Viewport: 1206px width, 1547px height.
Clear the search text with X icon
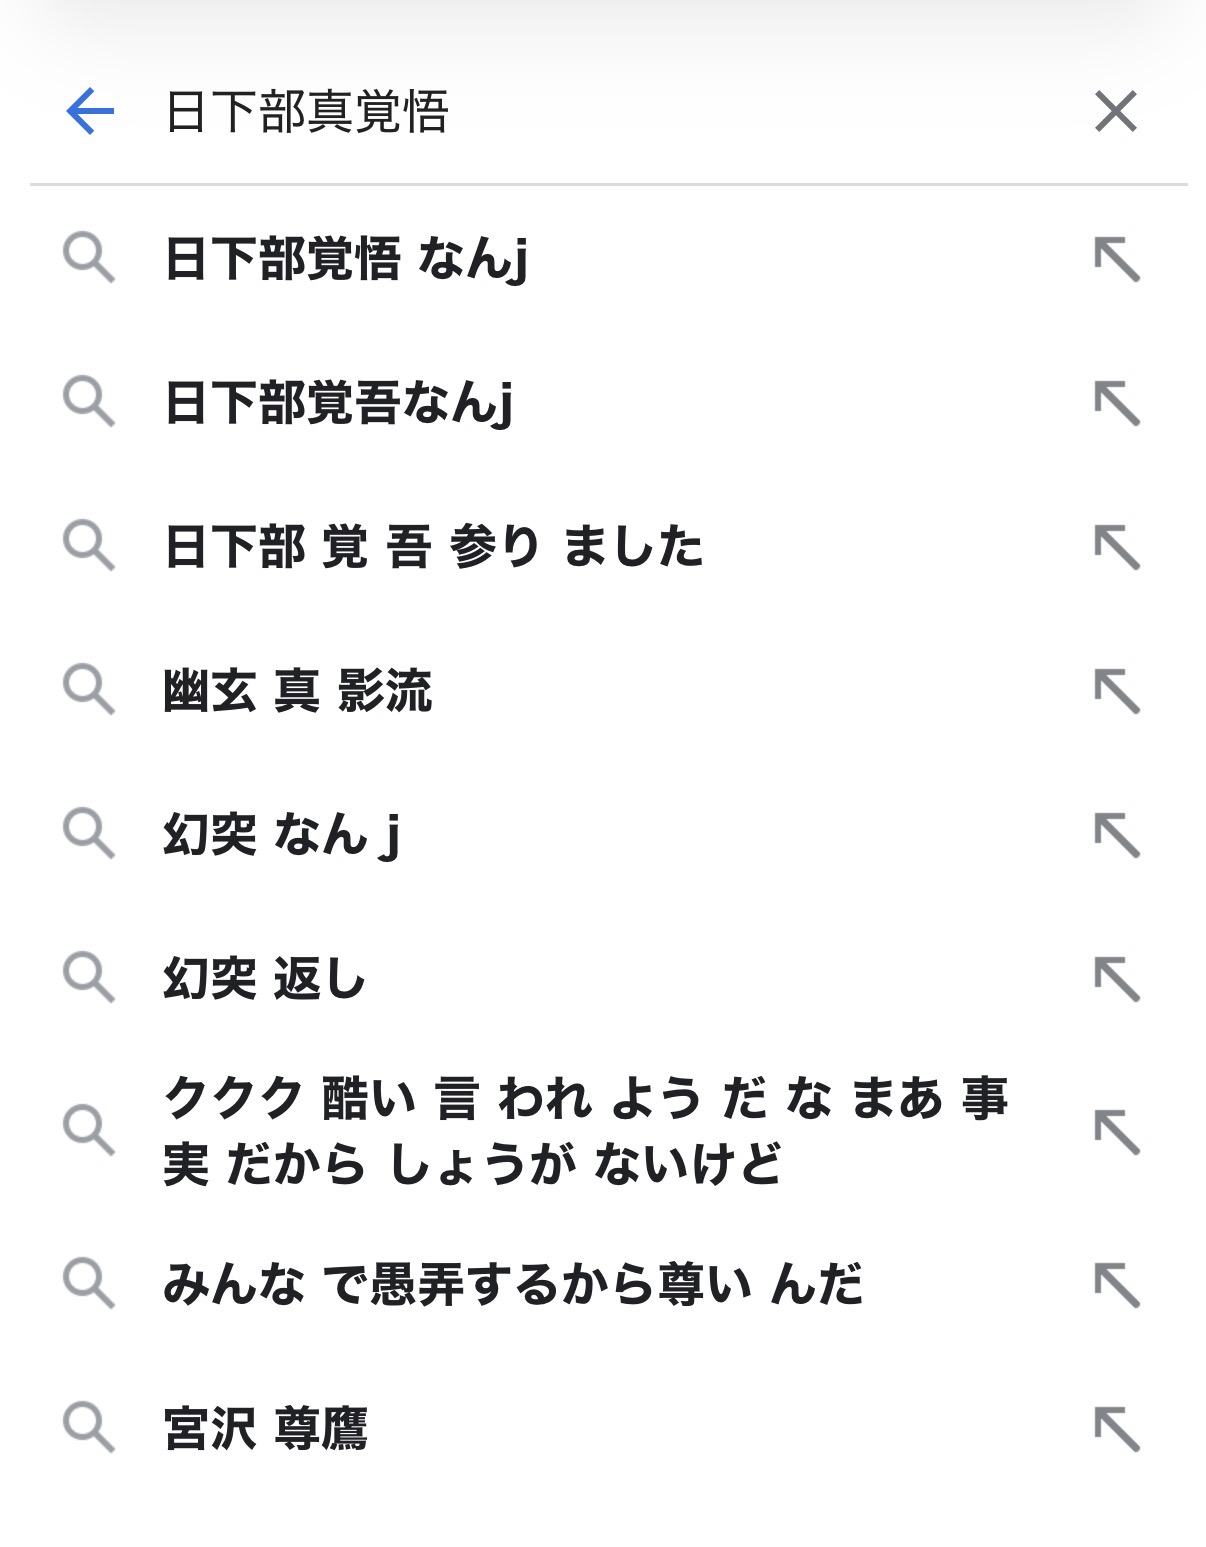point(1115,111)
